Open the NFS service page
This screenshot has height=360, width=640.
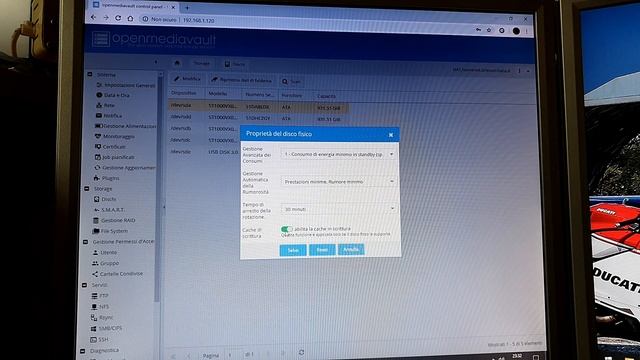[x=100, y=307]
